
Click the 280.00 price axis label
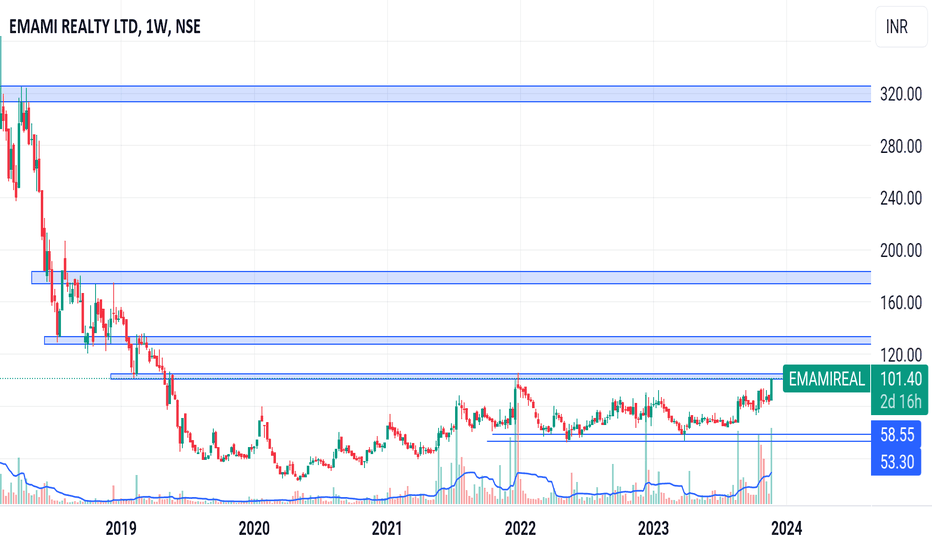[900, 146]
